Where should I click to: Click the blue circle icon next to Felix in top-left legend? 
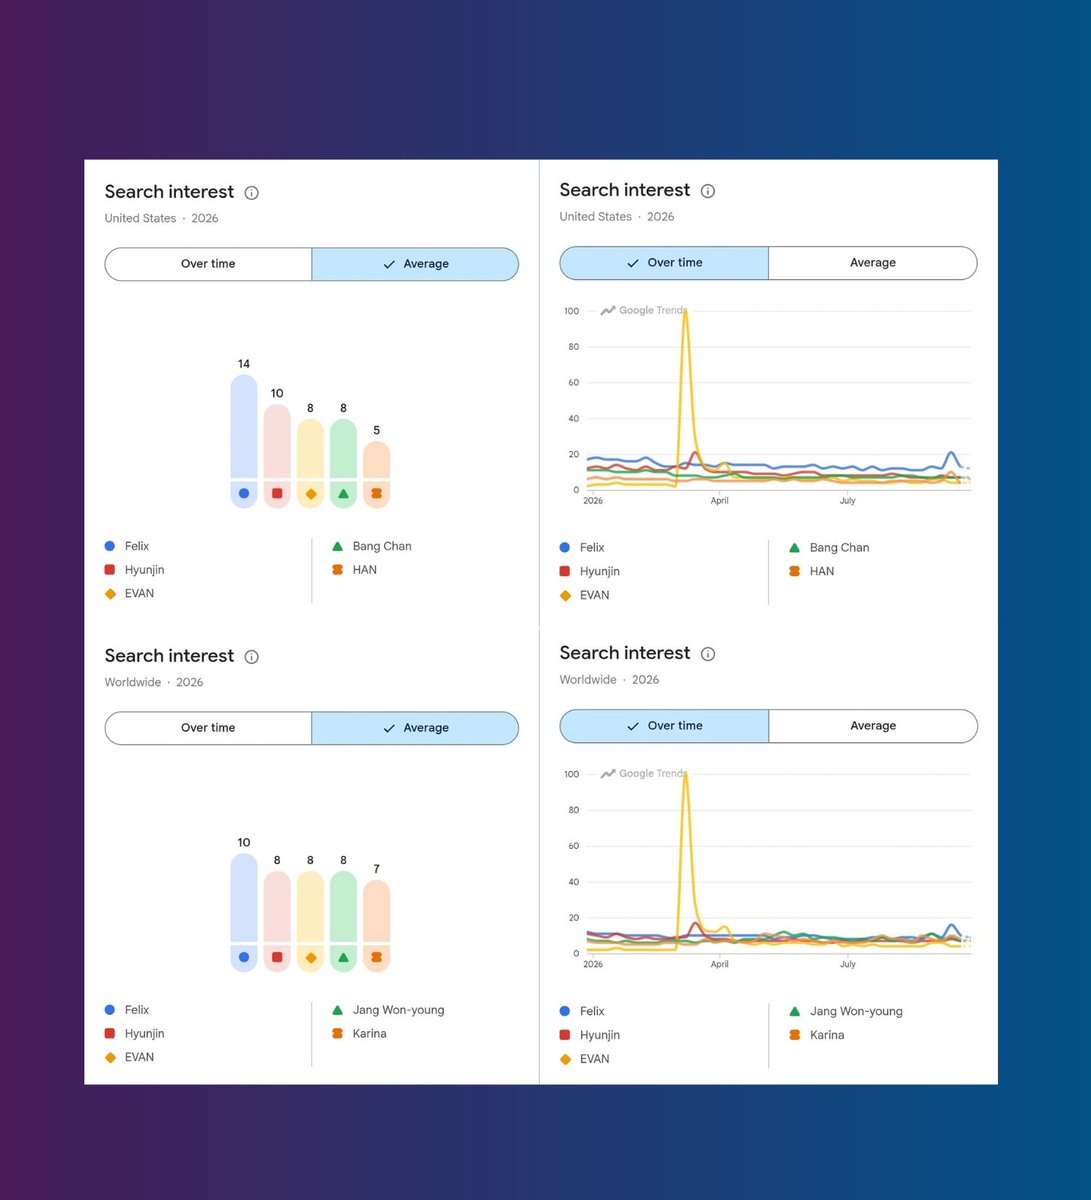point(110,546)
